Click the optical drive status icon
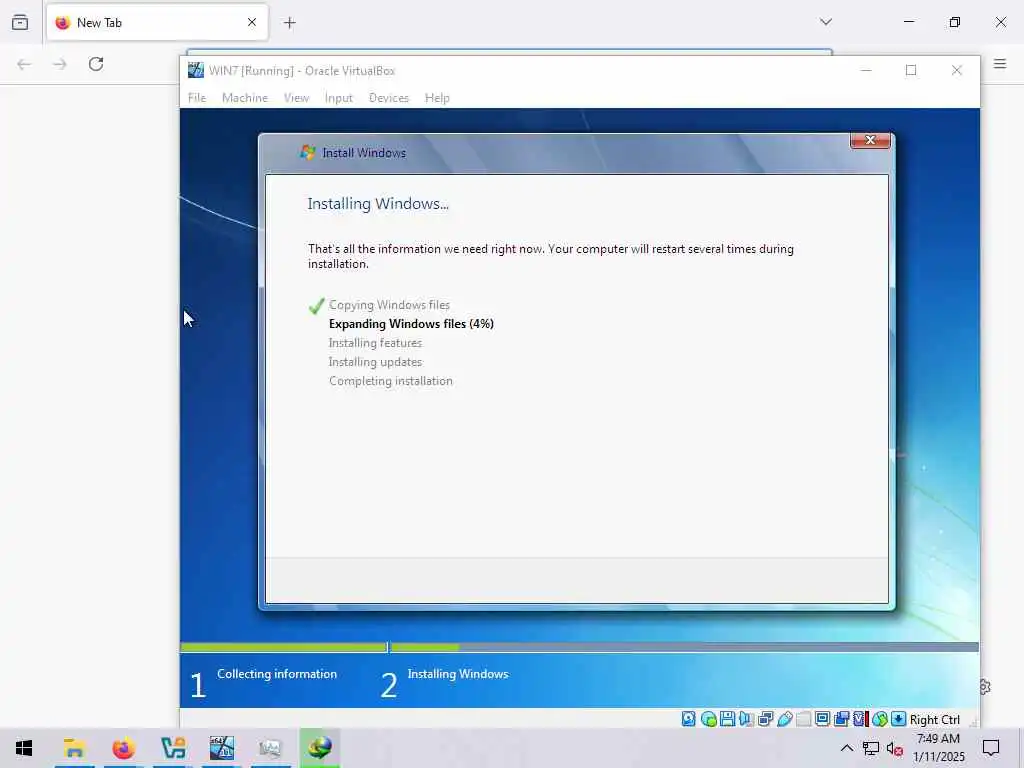 pos(708,719)
